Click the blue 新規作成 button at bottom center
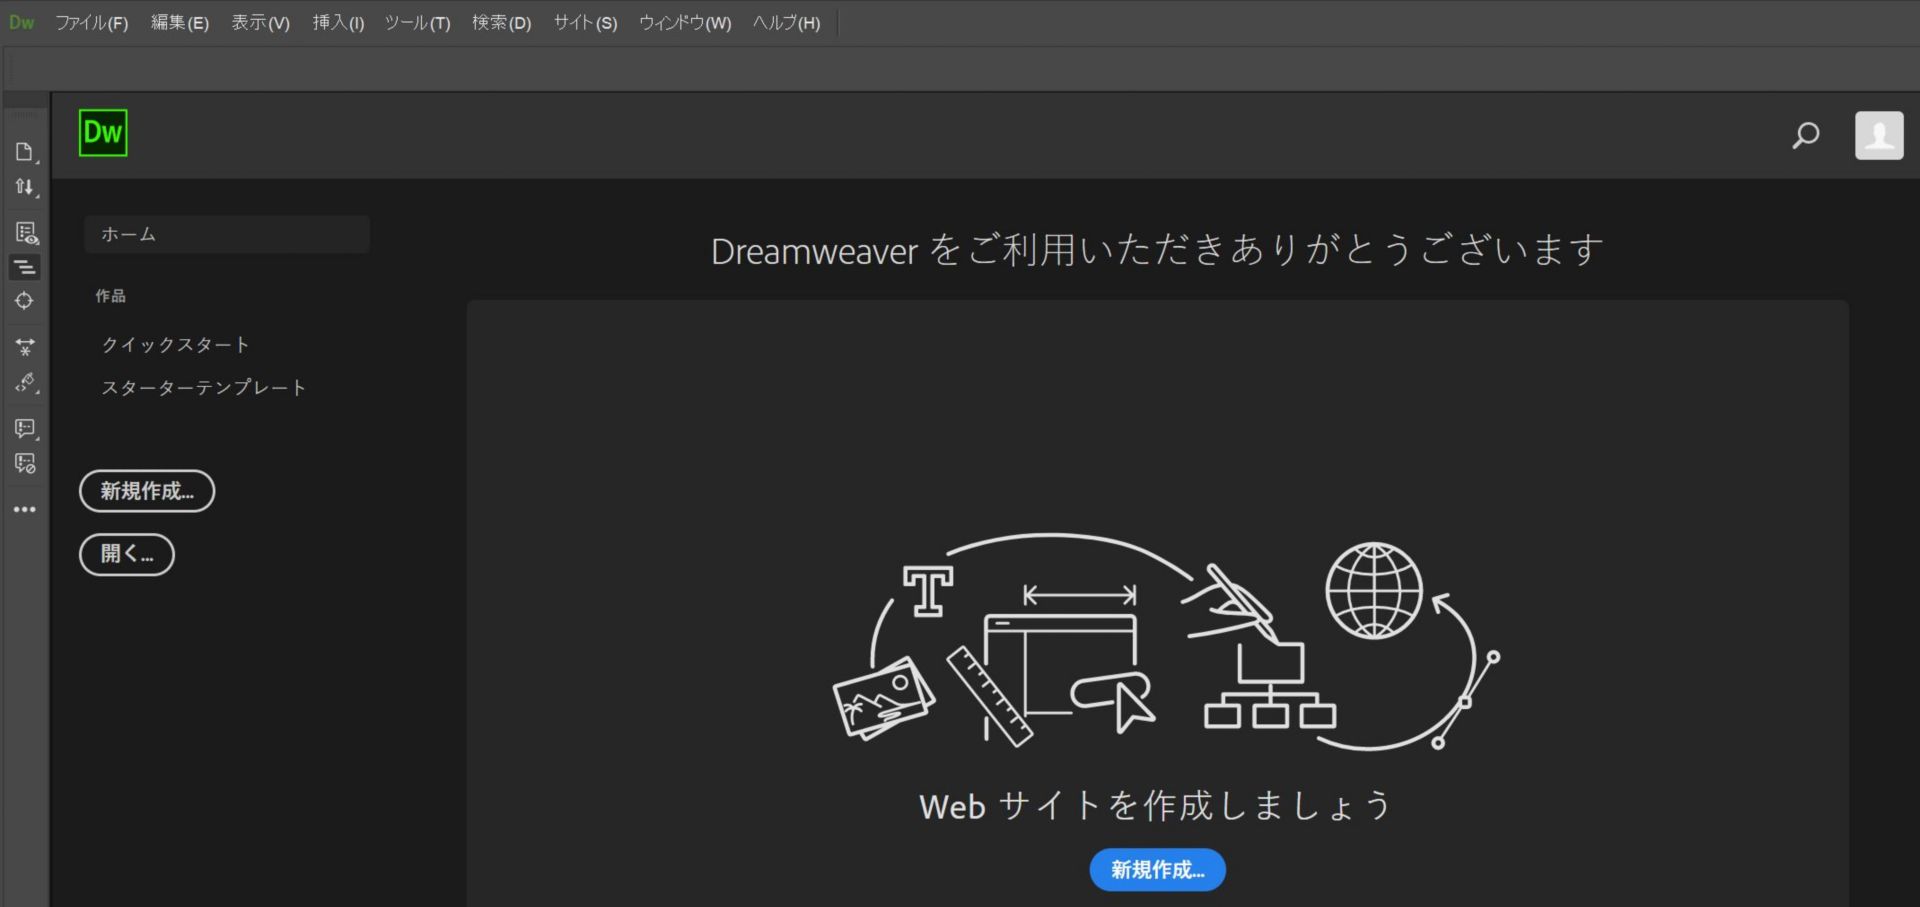The width and height of the screenshot is (1920, 907). pos(1156,869)
